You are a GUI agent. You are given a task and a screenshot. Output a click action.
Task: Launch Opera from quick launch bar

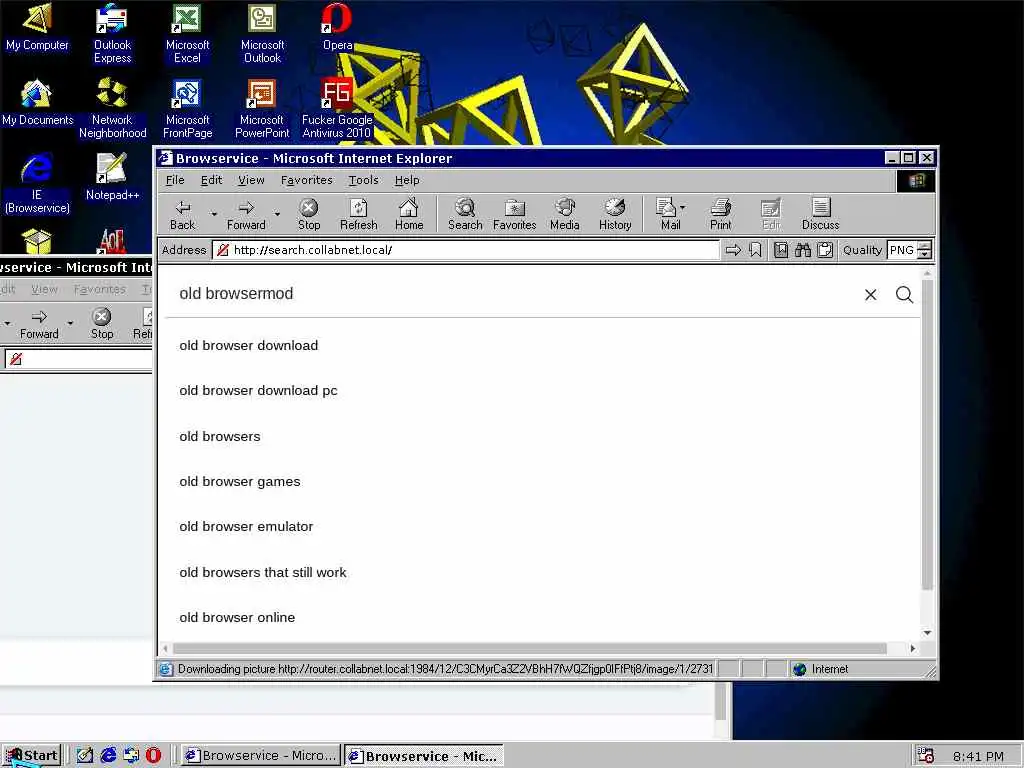(153, 756)
